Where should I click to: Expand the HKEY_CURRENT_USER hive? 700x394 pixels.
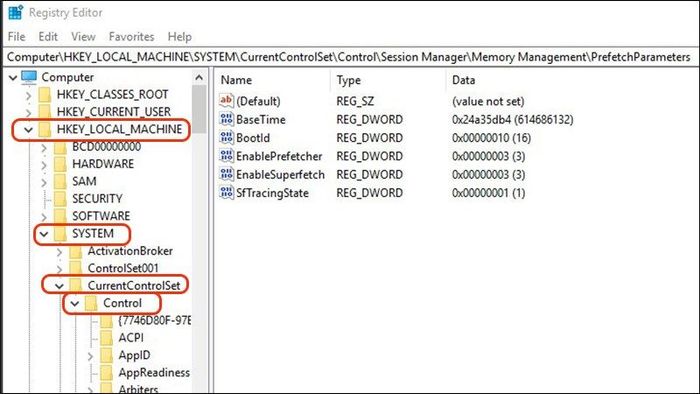point(29,112)
